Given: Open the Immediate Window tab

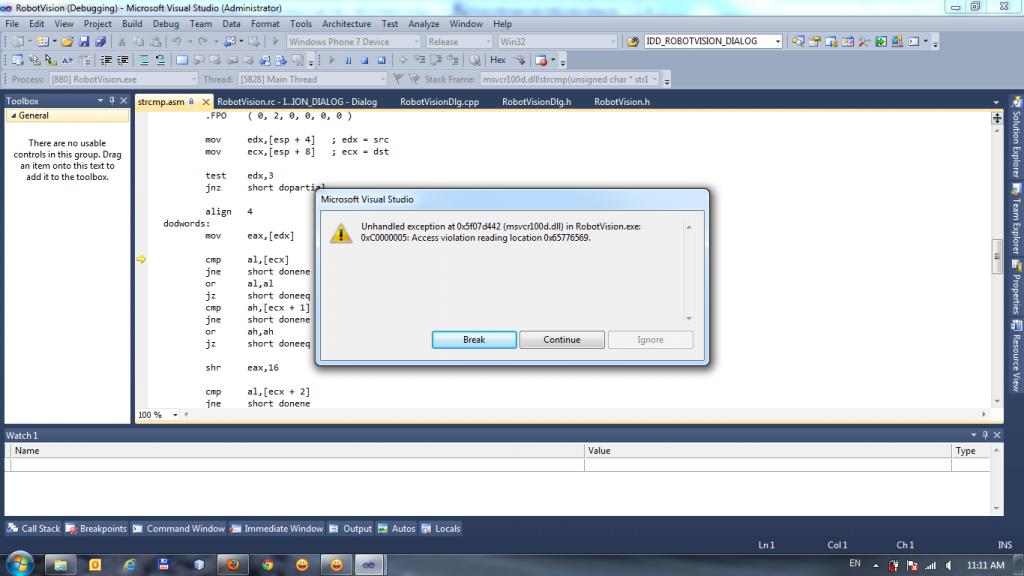Looking at the screenshot, I should (x=277, y=528).
